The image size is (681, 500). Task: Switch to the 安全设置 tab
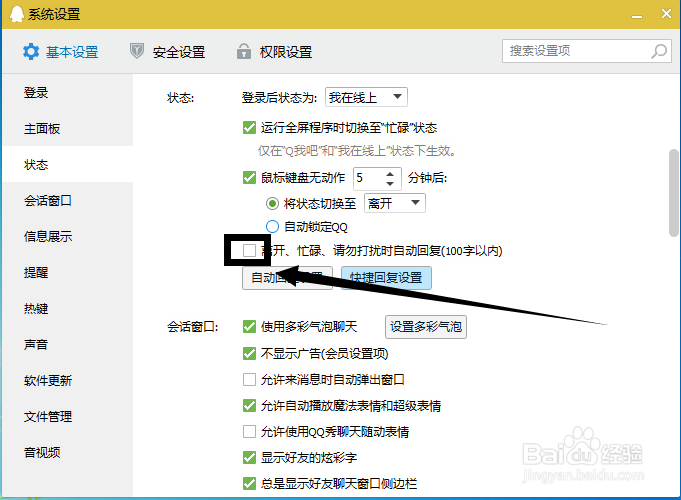click(x=168, y=52)
